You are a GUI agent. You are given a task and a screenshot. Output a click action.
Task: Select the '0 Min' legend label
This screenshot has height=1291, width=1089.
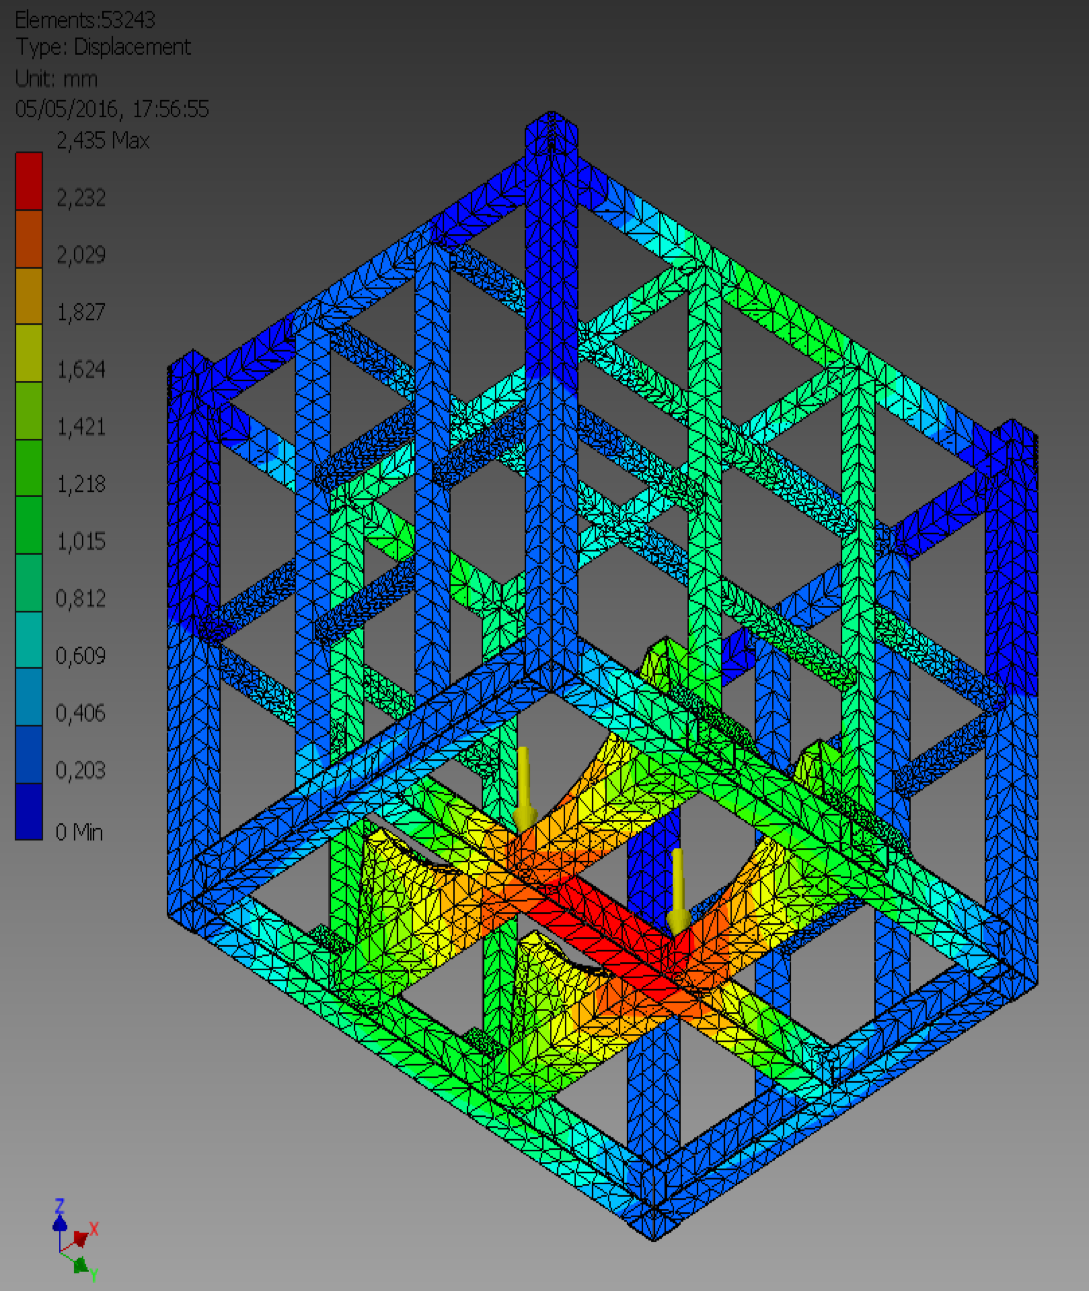tap(79, 832)
